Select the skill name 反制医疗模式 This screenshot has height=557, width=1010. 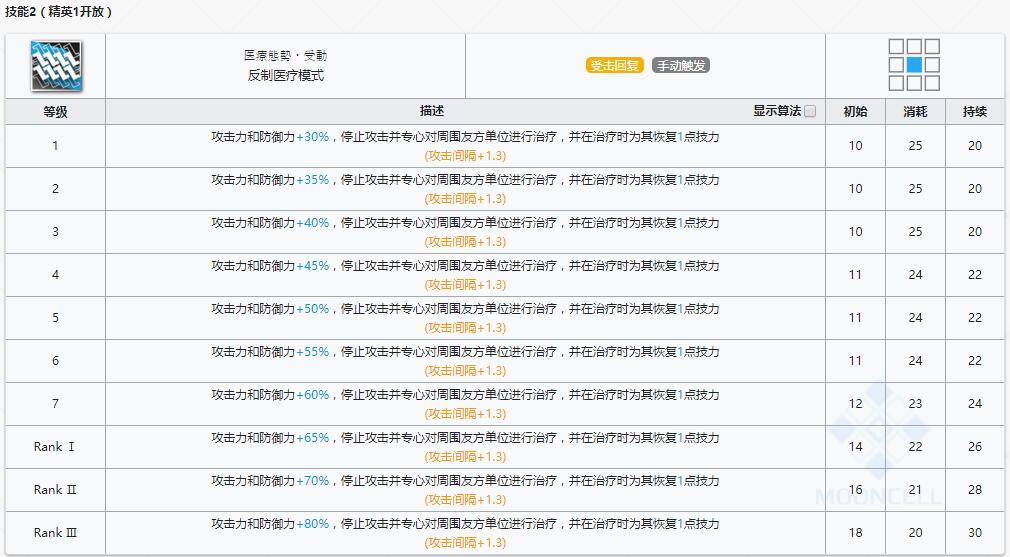(x=285, y=75)
